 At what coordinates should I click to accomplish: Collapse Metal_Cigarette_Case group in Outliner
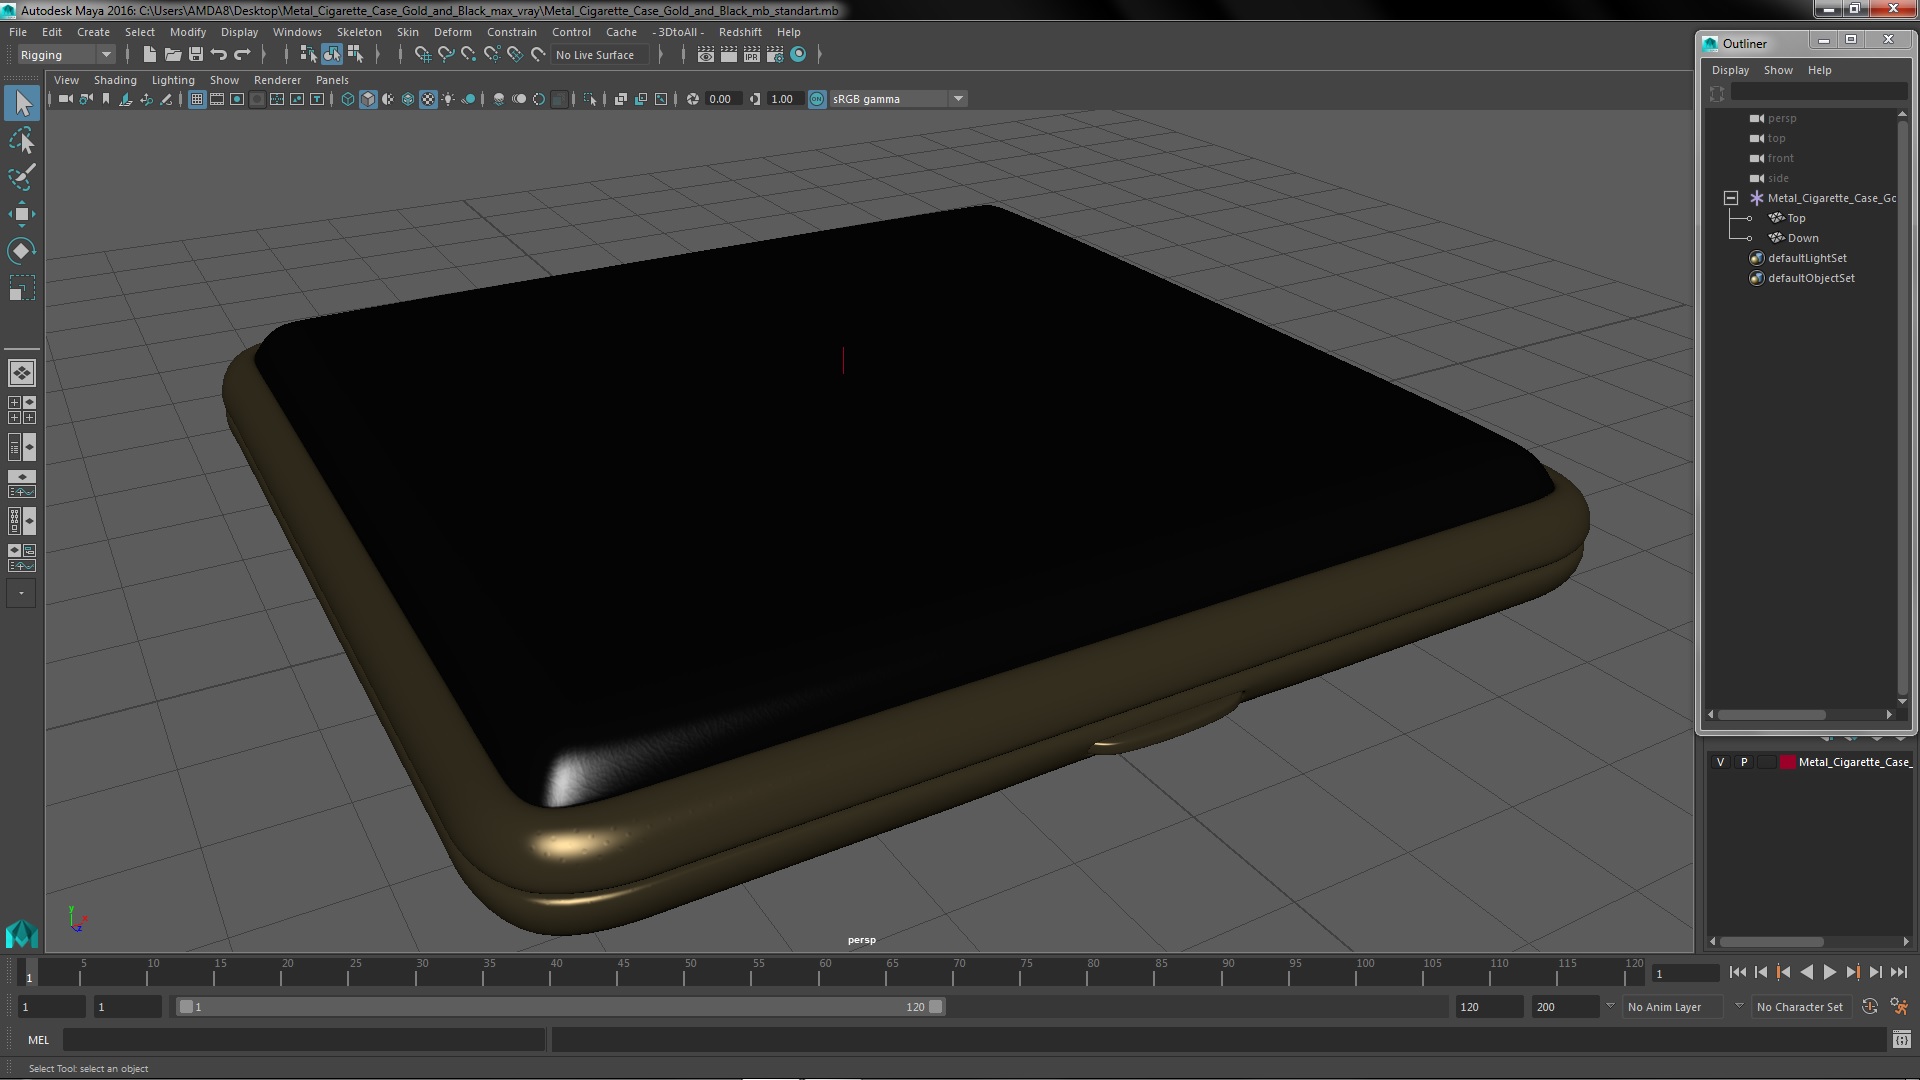point(1731,198)
